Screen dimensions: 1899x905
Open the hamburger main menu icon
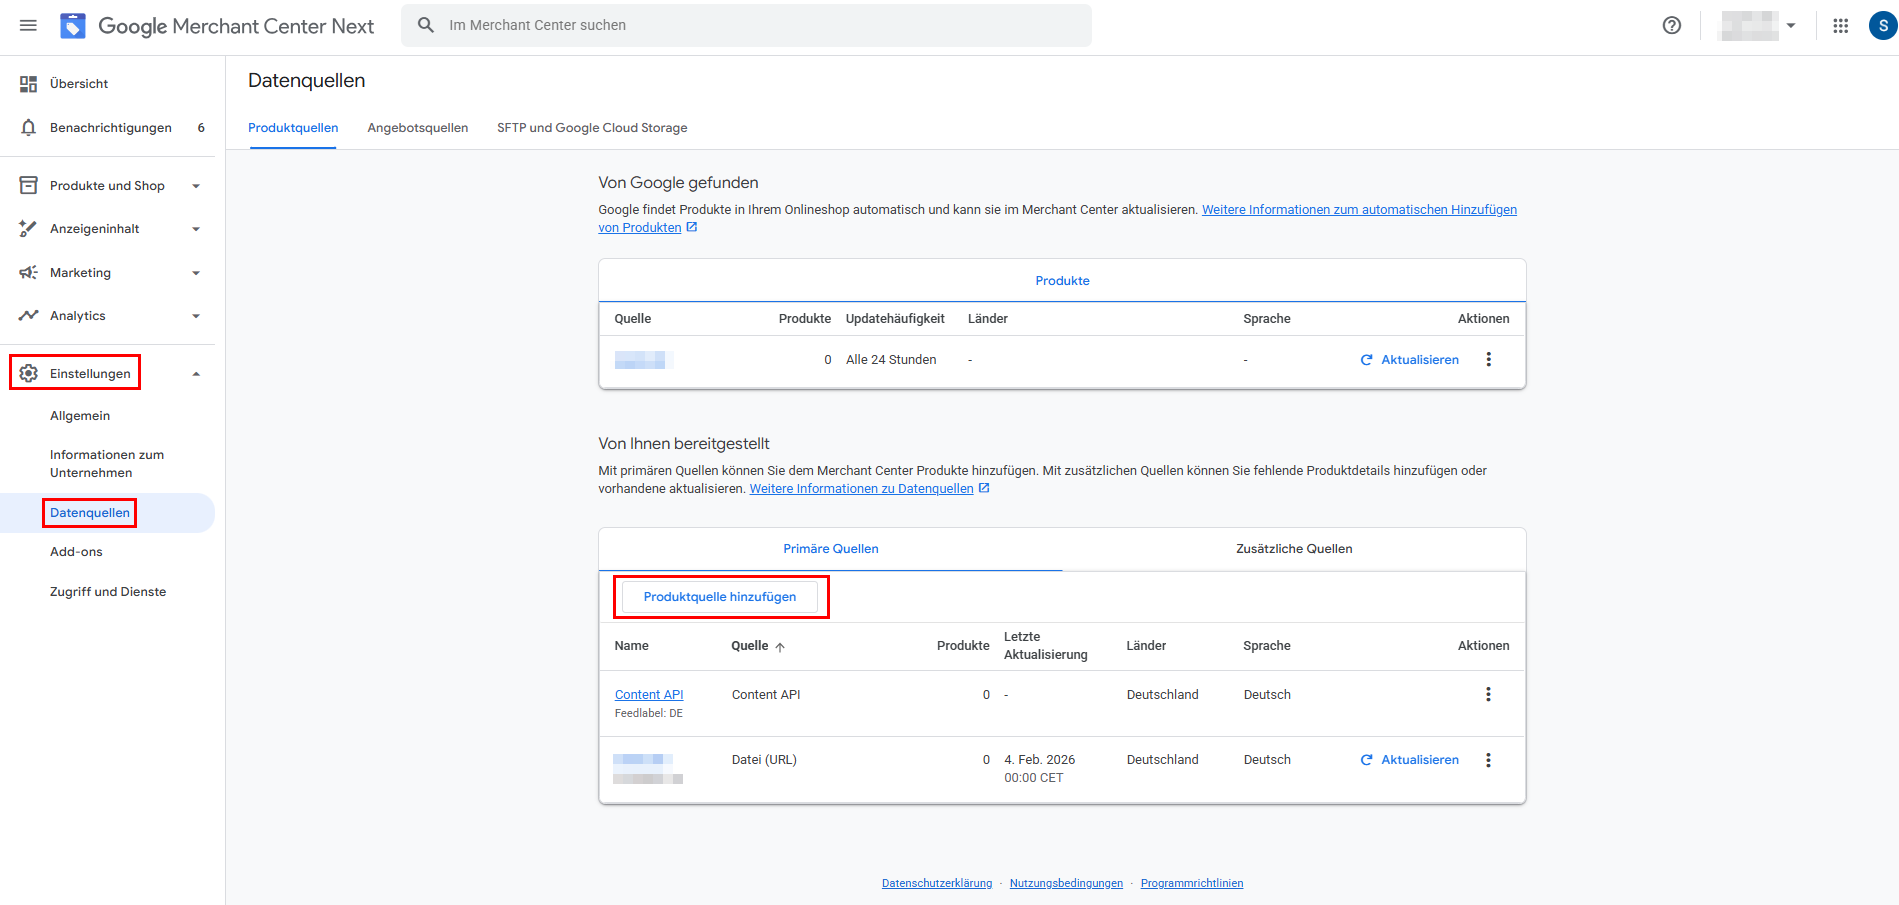[28, 25]
